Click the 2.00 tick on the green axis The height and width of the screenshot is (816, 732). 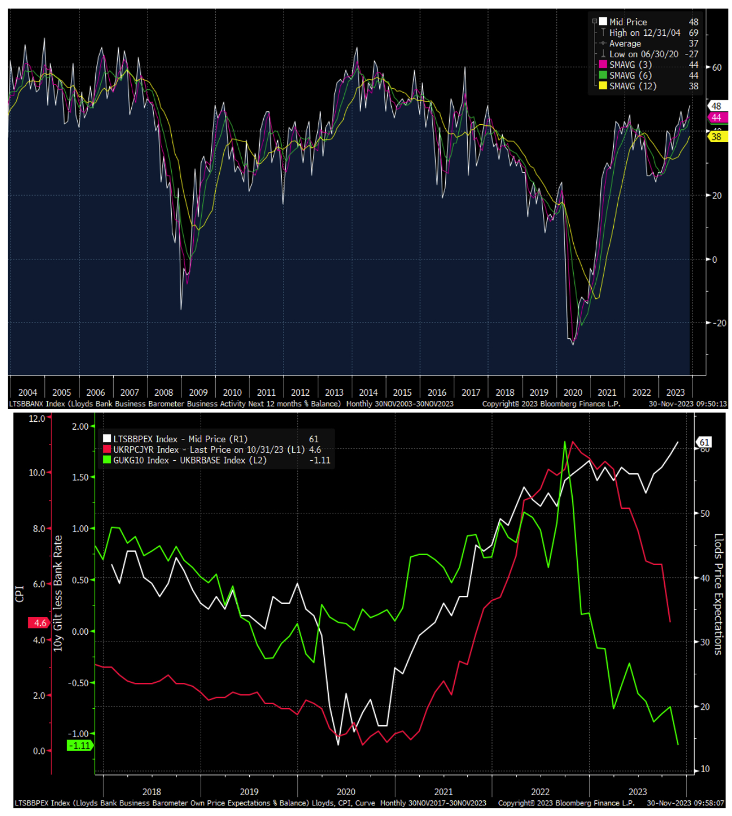(x=80, y=427)
